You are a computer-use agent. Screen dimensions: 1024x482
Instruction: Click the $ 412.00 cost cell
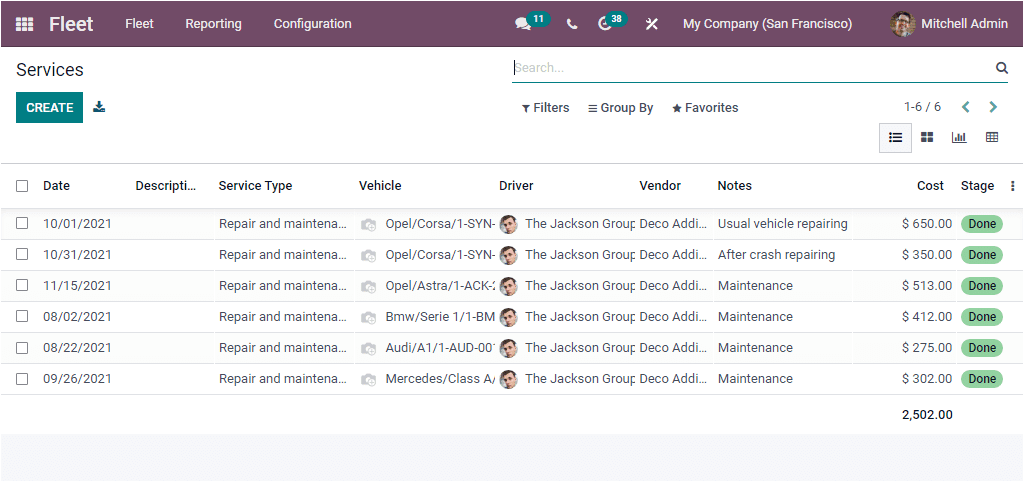click(x=927, y=317)
